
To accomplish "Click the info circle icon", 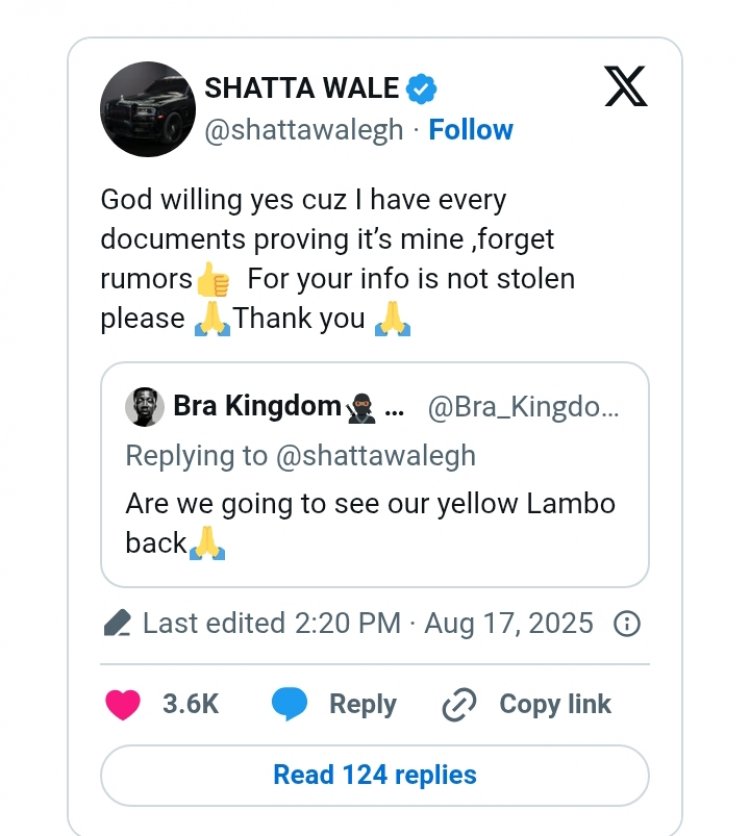I will [626, 624].
